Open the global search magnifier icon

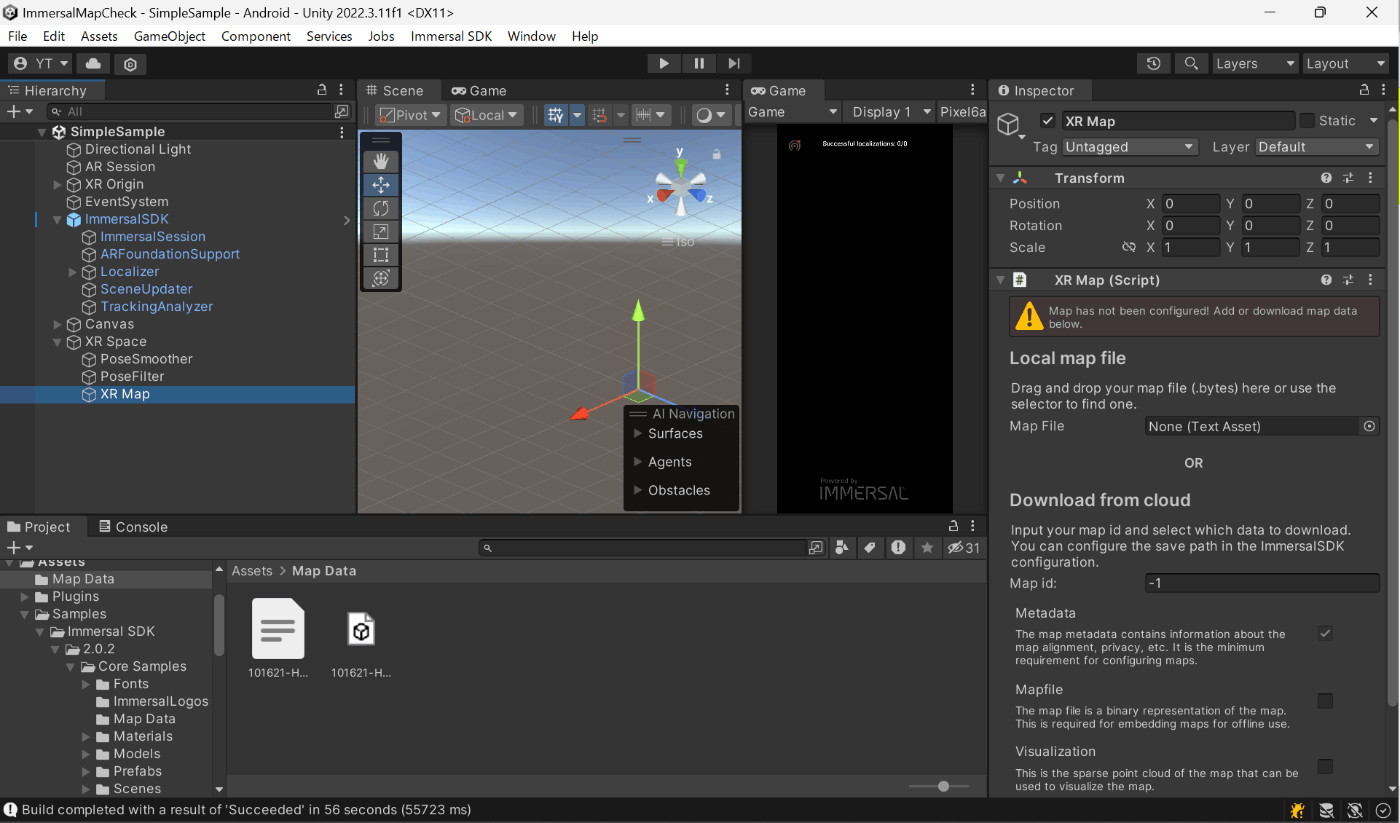(x=1190, y=63)
